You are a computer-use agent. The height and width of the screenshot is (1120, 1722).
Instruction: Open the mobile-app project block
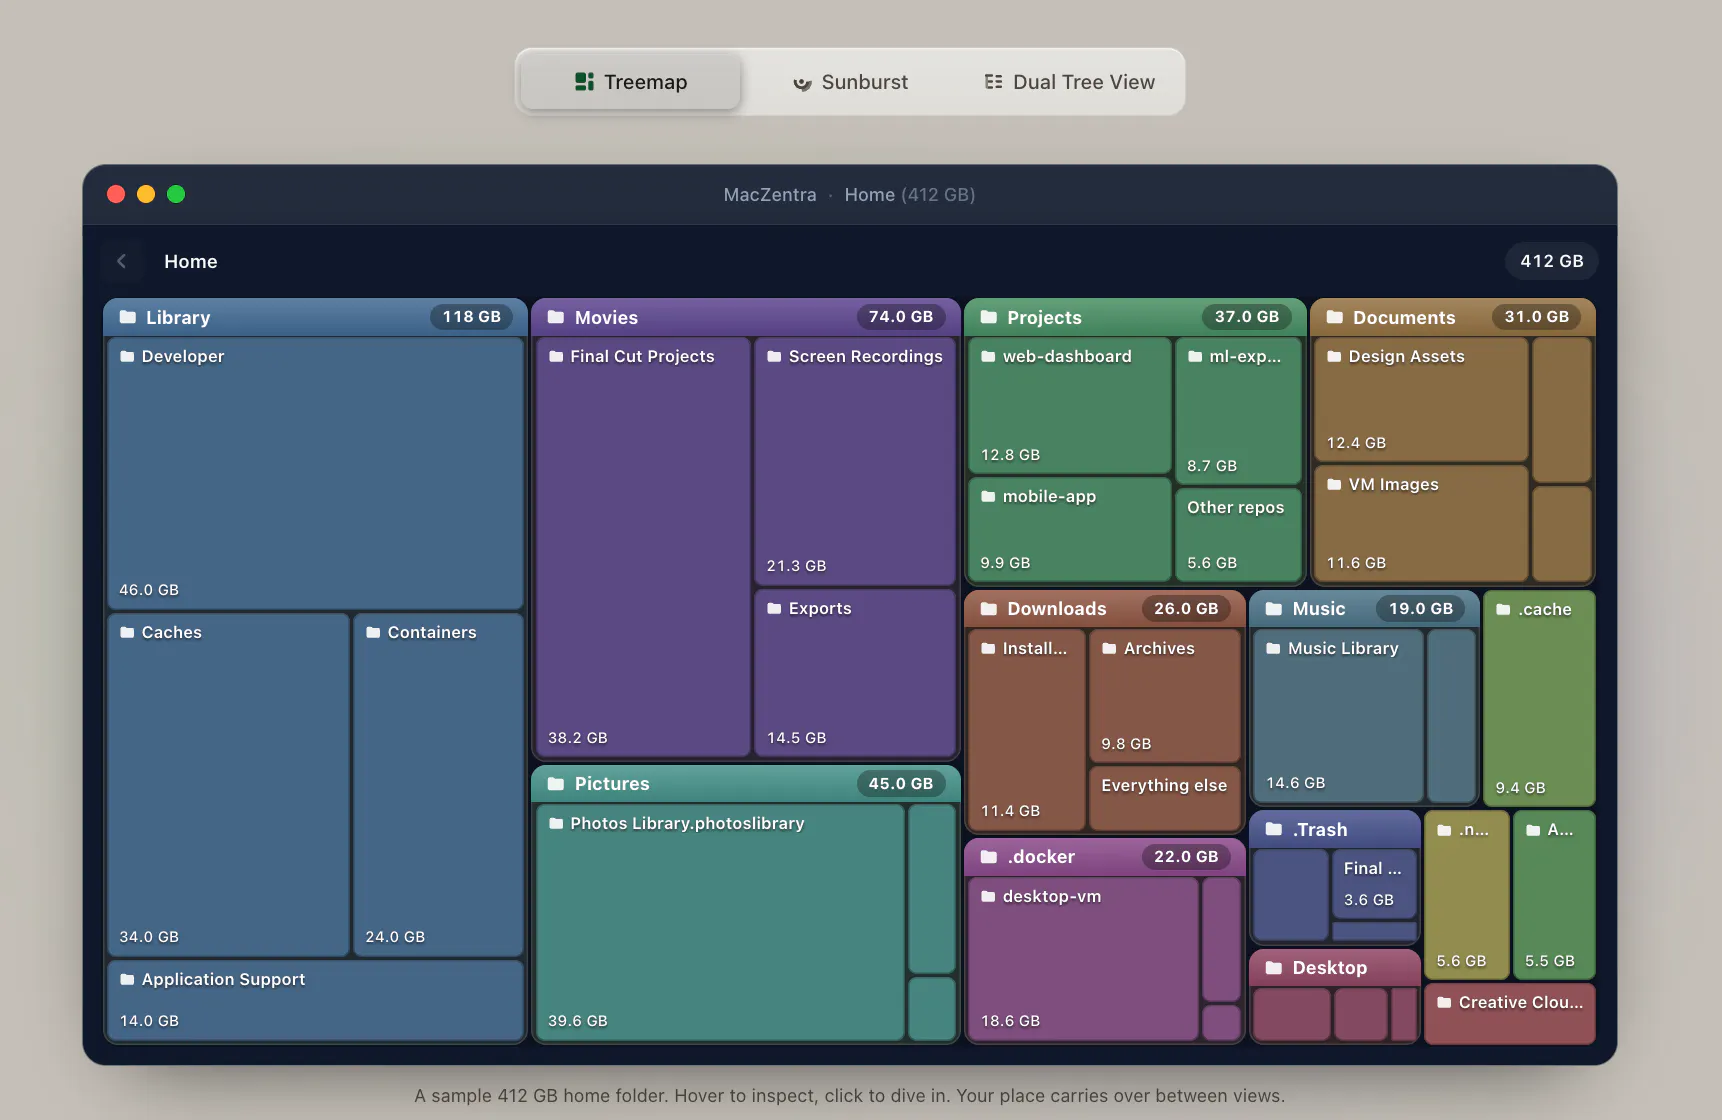click(1070, 529)
